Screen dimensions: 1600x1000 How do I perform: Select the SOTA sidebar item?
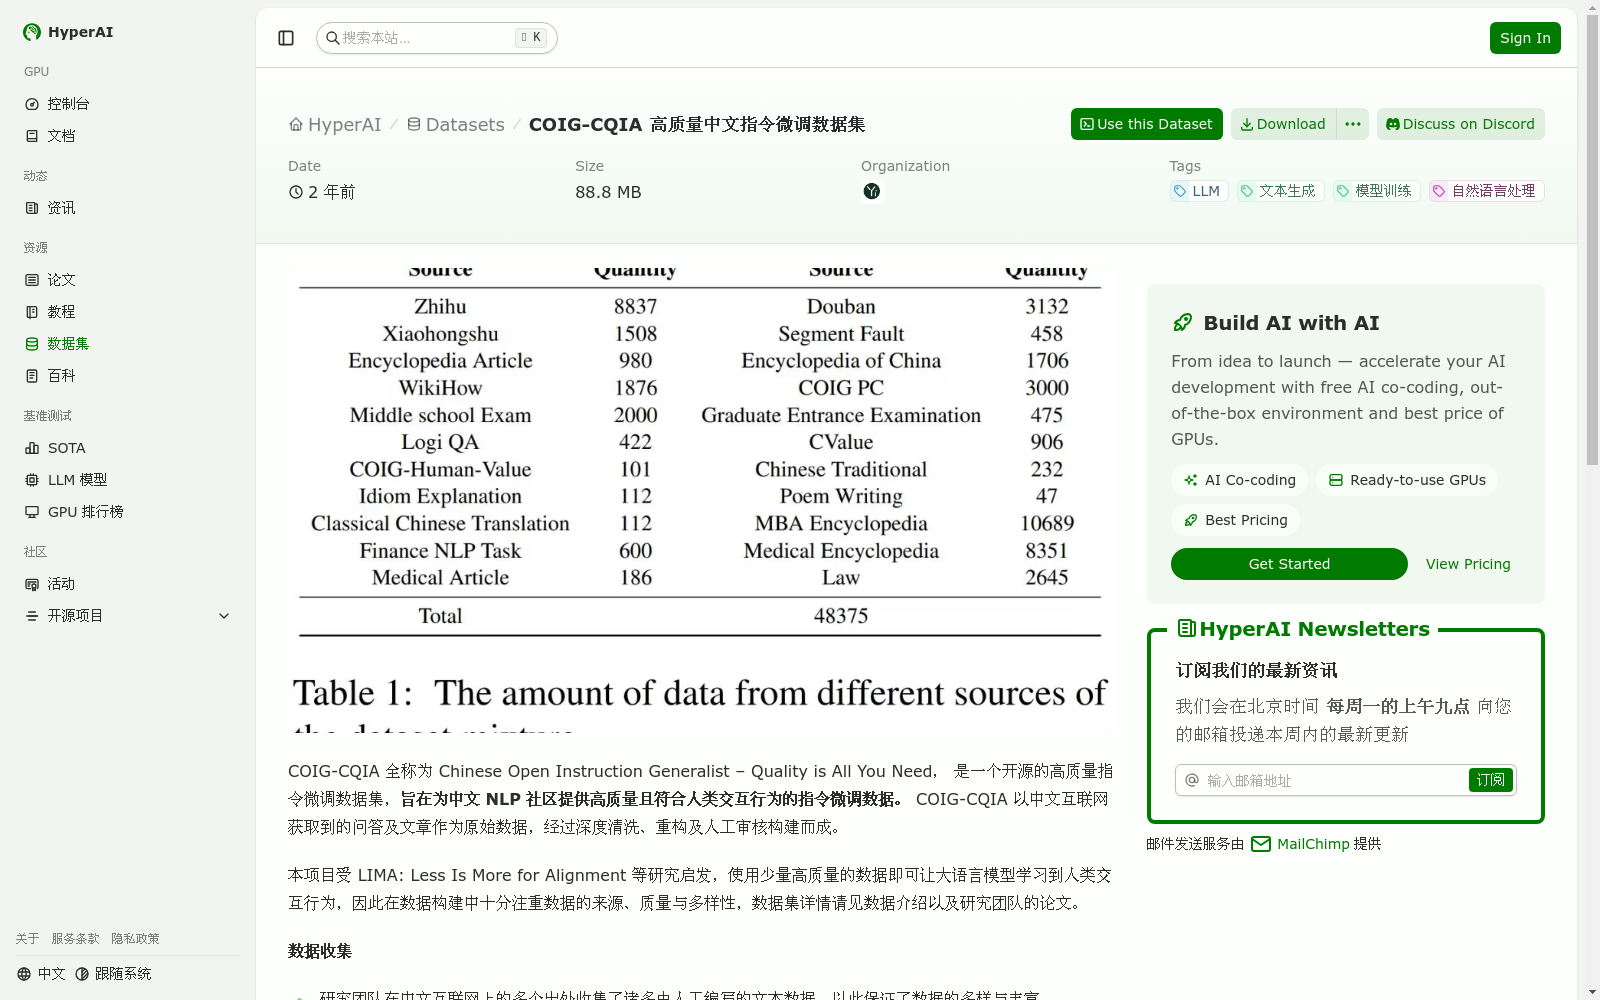pos(128,448)
